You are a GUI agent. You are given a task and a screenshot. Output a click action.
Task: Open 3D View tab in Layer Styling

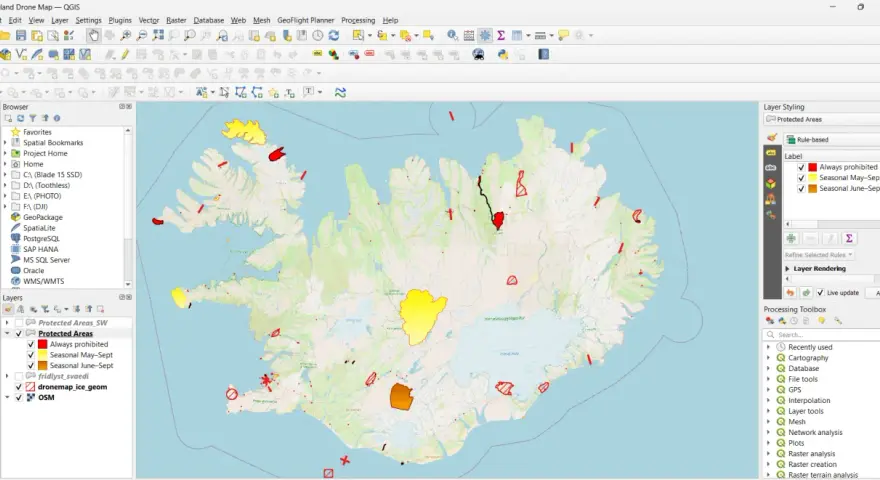click(x=771, y=184)
